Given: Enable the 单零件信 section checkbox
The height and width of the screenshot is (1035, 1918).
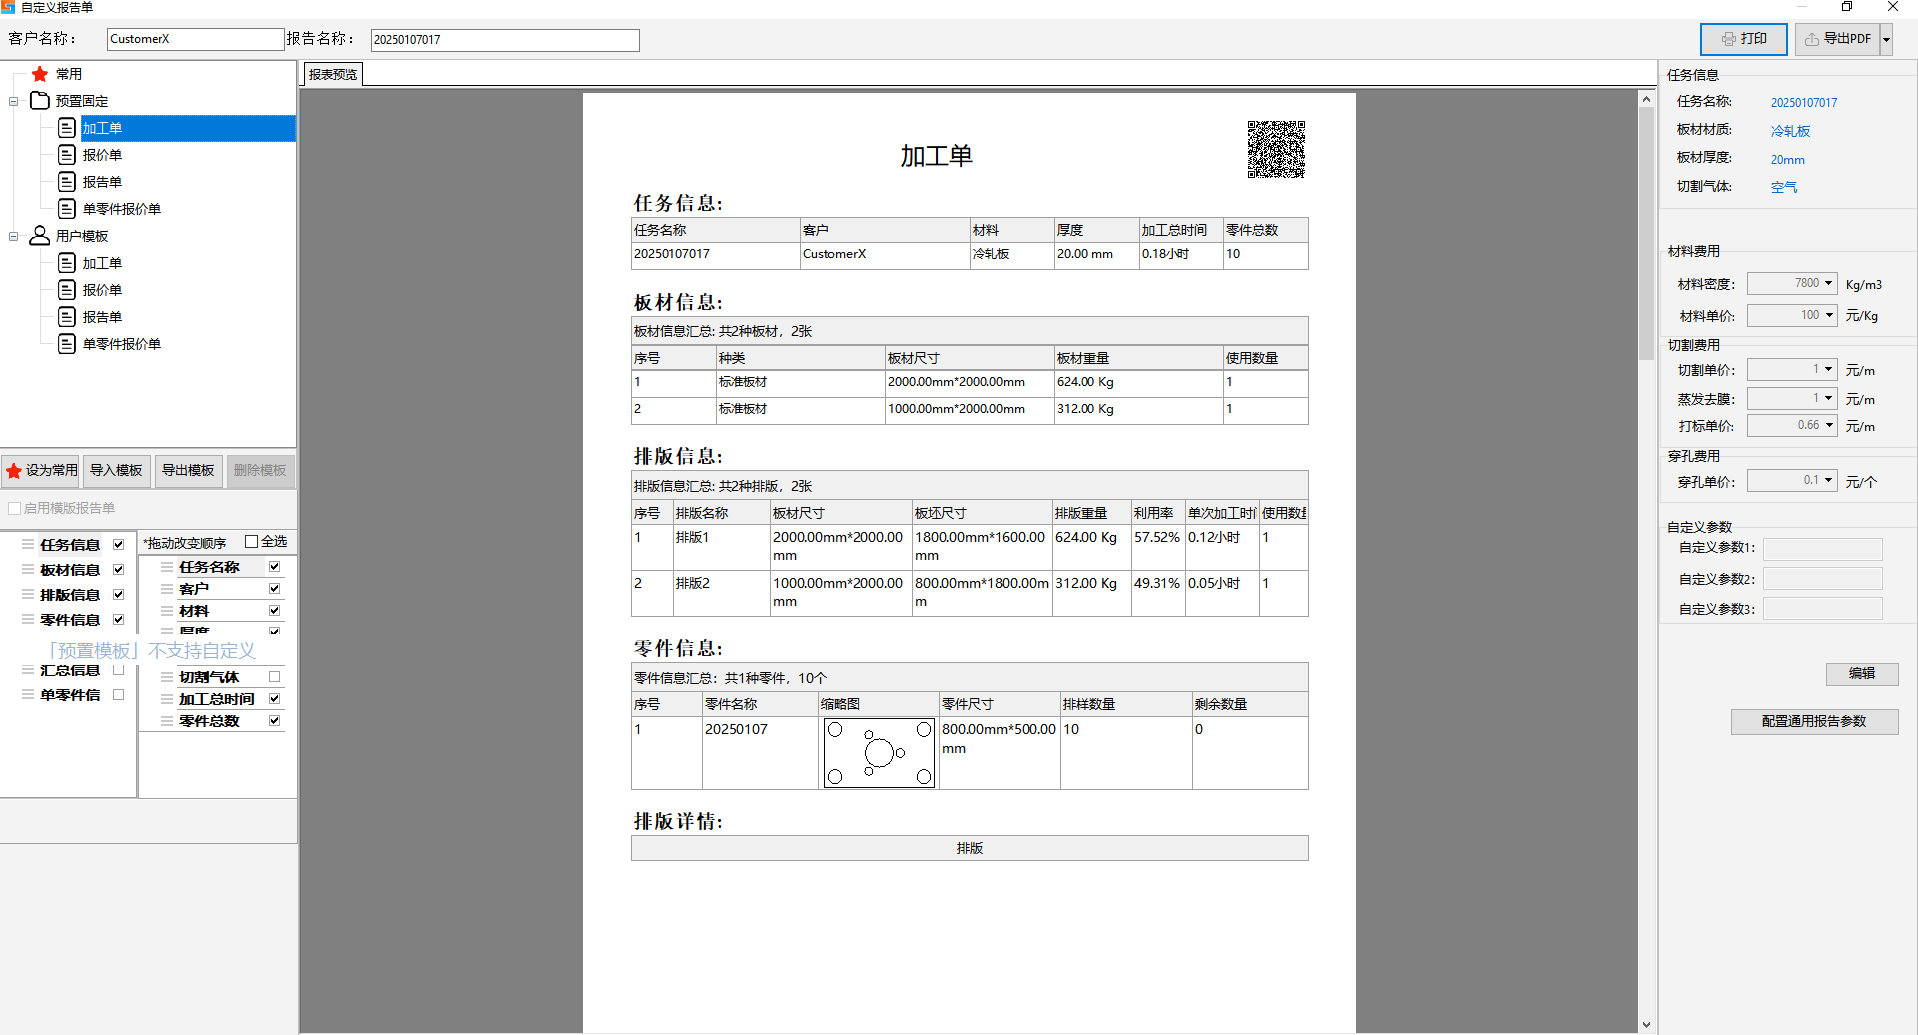Looking at the screenshot, I should [118, 695].
